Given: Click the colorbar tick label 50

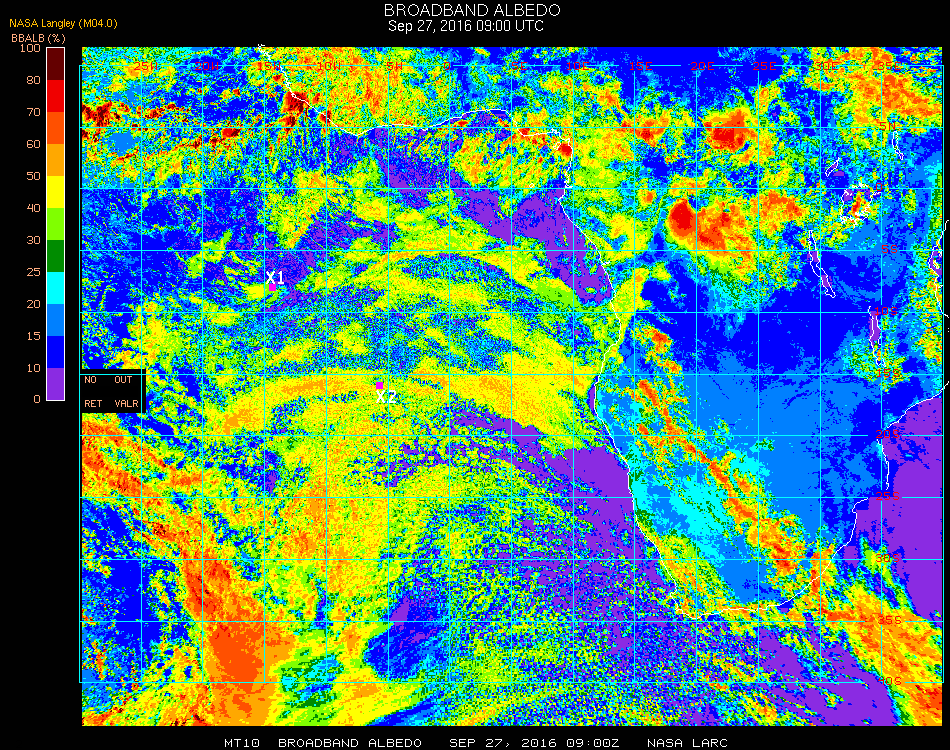Looking at the screenshot, I should pyautogui.click(x=33, y=176).
